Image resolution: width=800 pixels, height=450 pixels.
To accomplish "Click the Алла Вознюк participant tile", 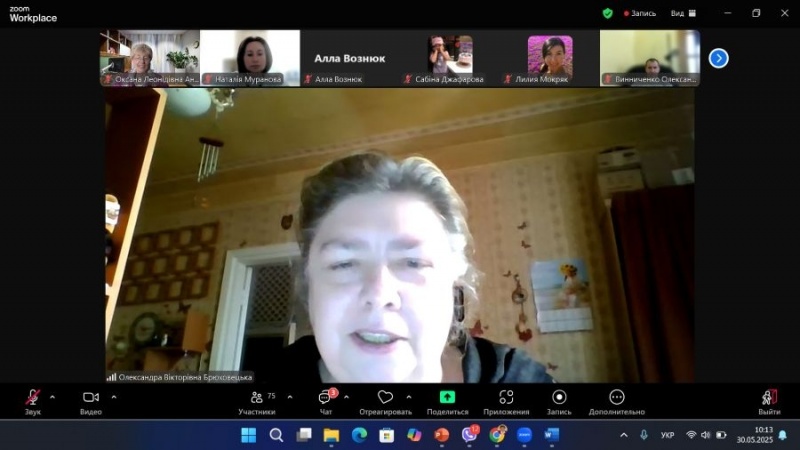I will (x=350, y=58).
